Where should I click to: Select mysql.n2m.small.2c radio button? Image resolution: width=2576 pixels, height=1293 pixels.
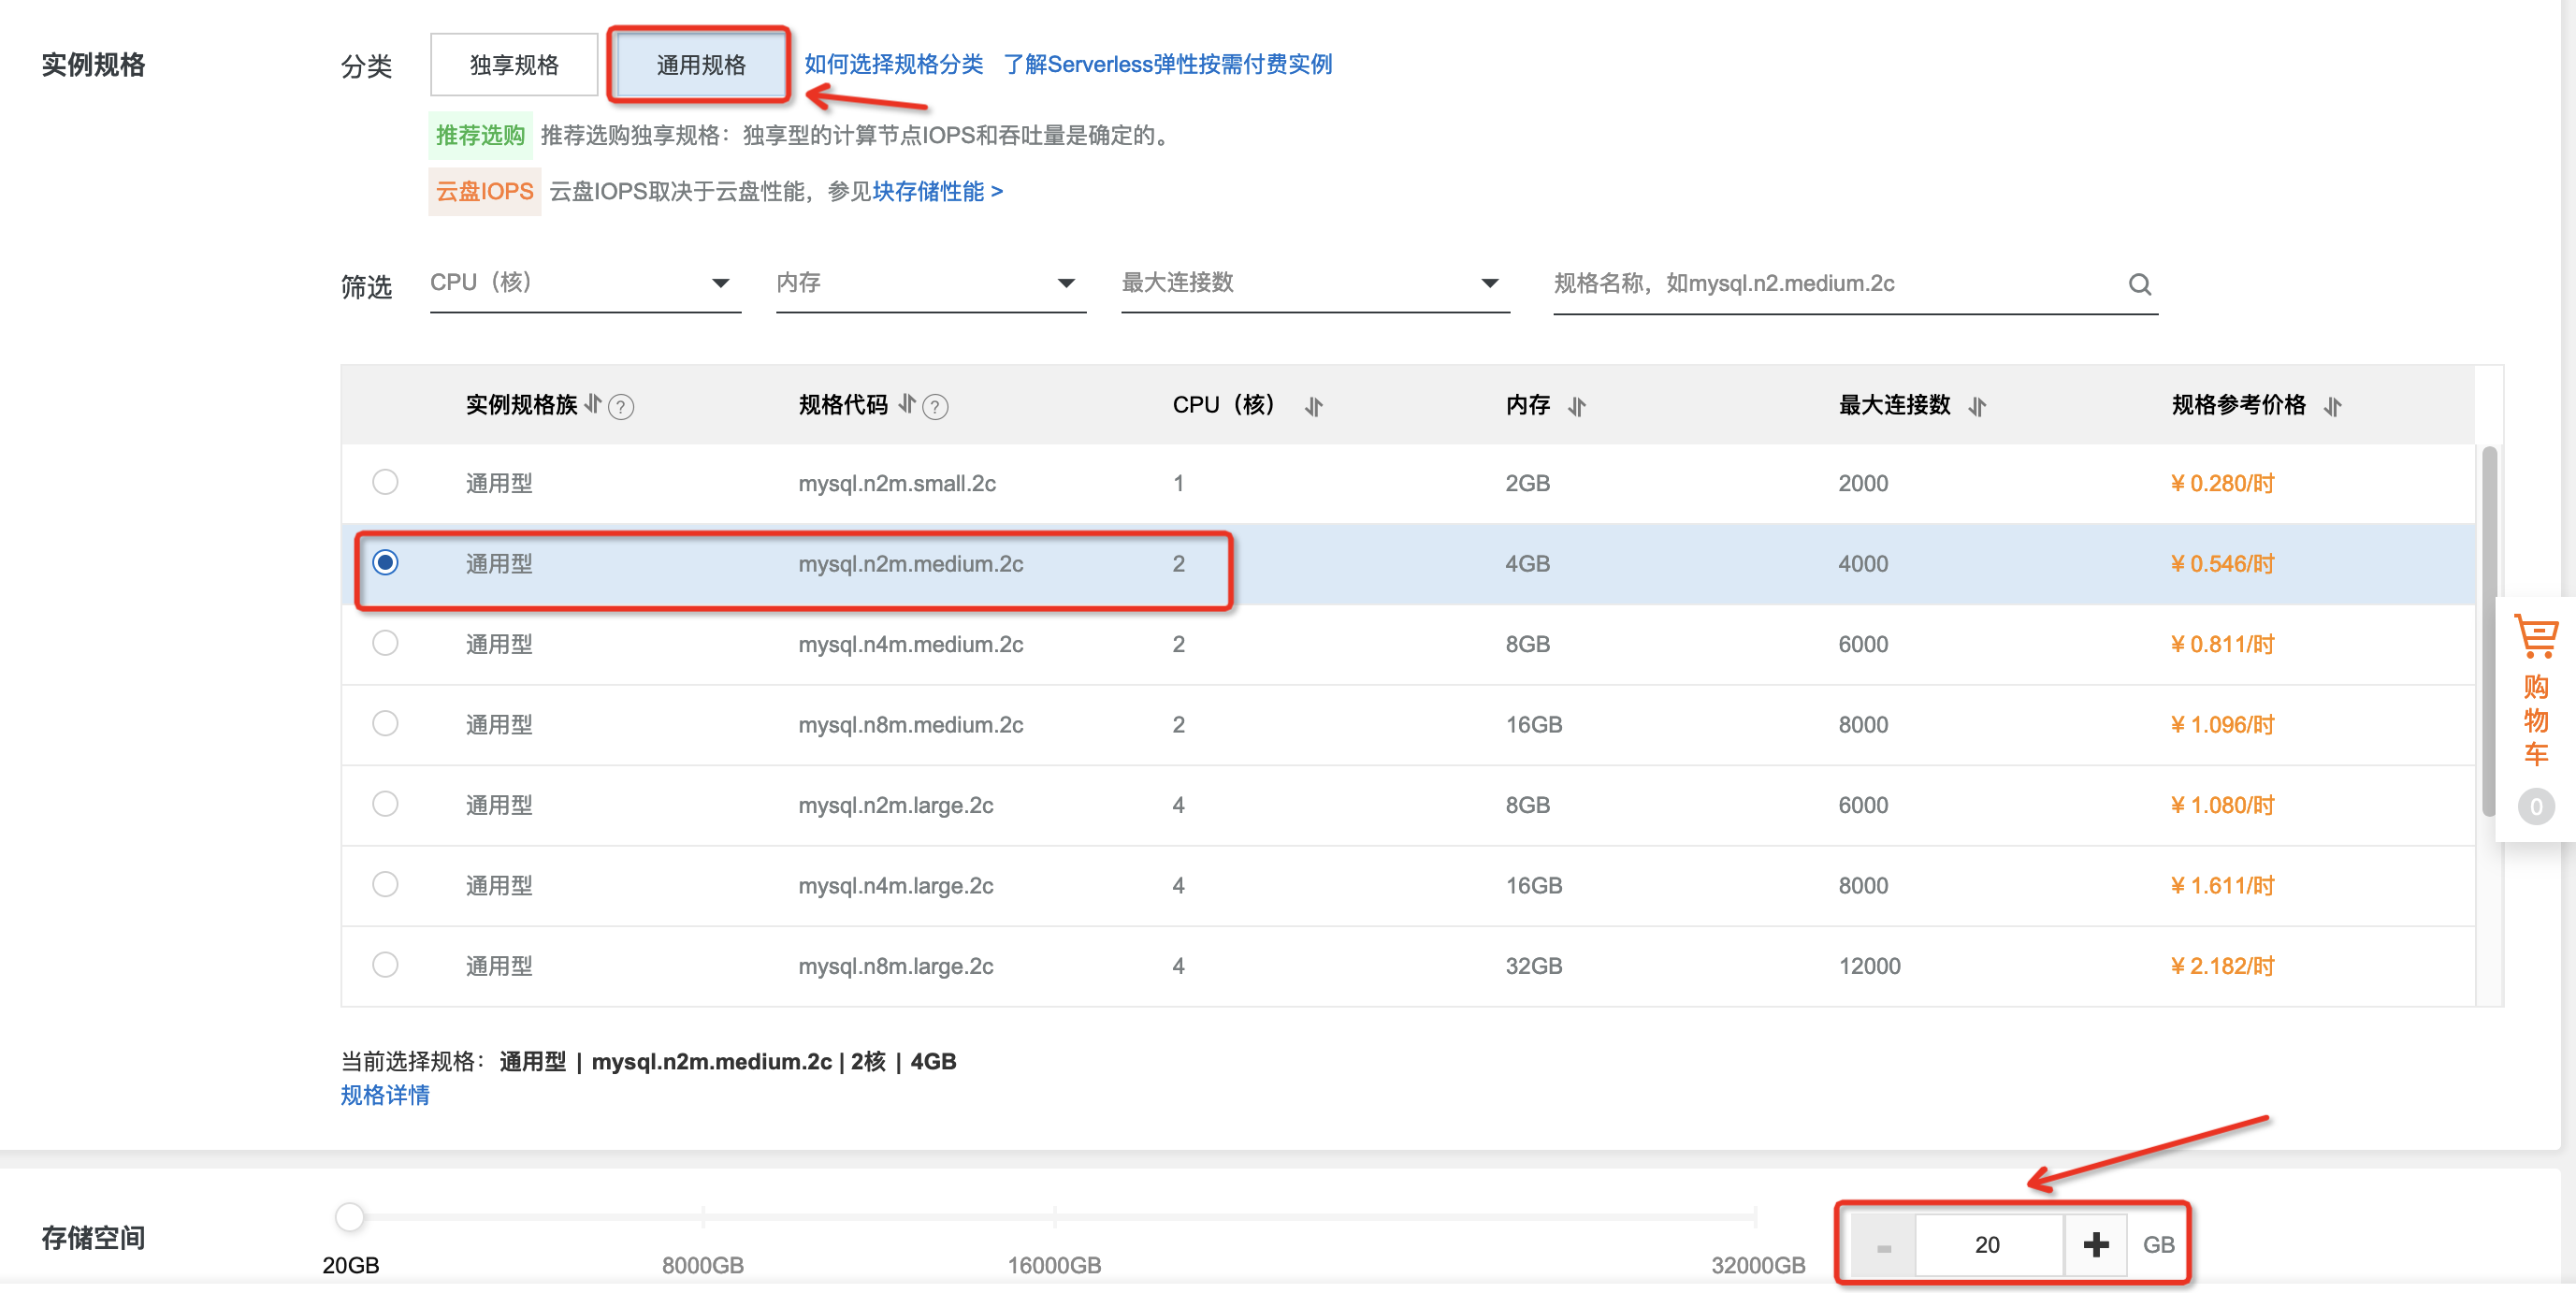(x=385, y=483)
